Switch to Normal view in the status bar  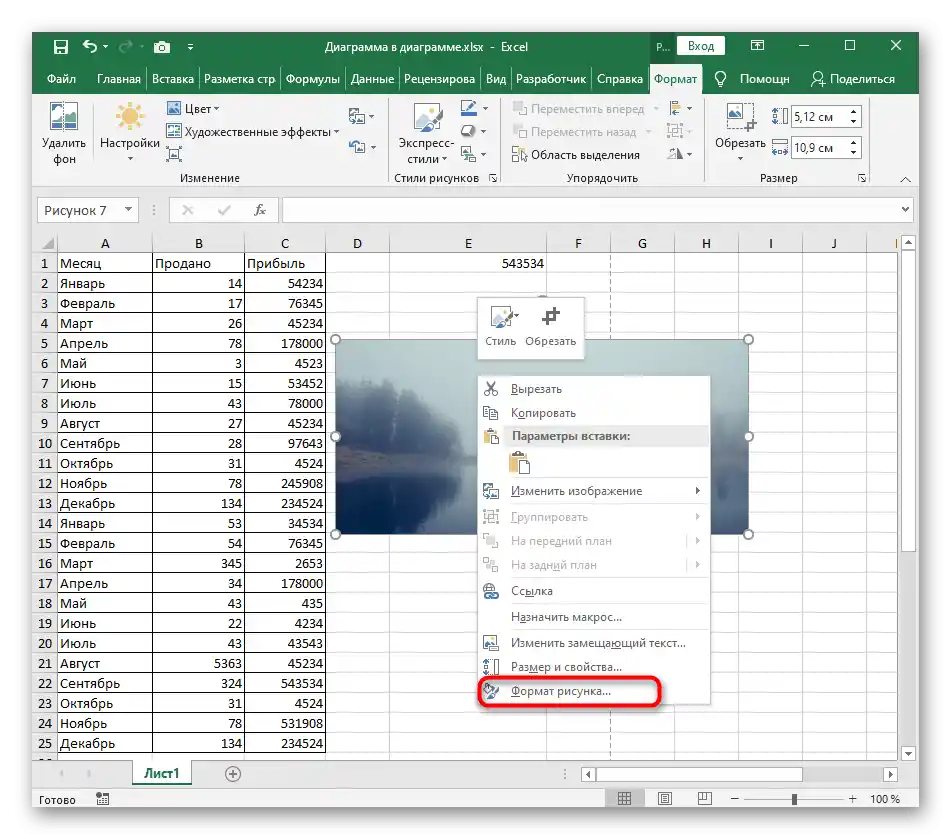pos(624,799)
